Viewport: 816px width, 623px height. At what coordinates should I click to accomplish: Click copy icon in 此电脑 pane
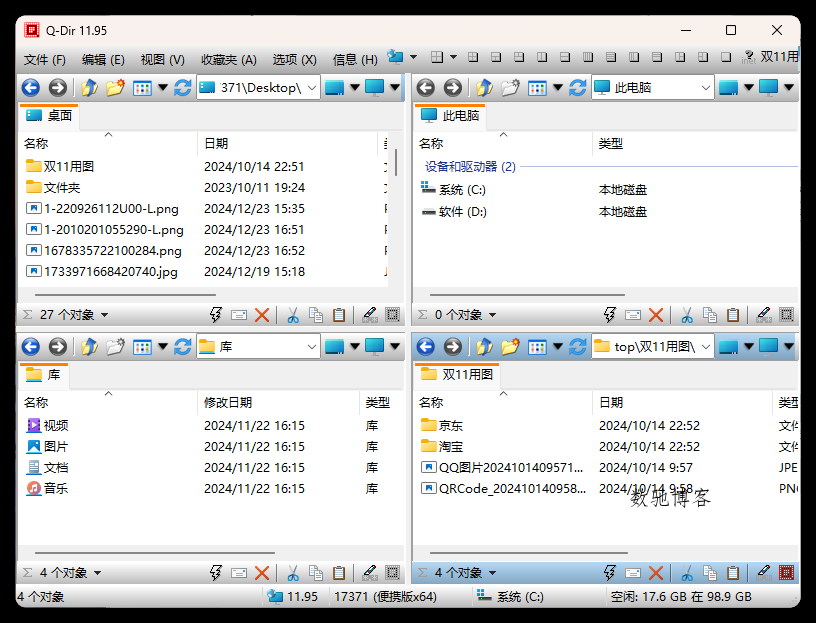pyautogui.click(x=710, y=315)
